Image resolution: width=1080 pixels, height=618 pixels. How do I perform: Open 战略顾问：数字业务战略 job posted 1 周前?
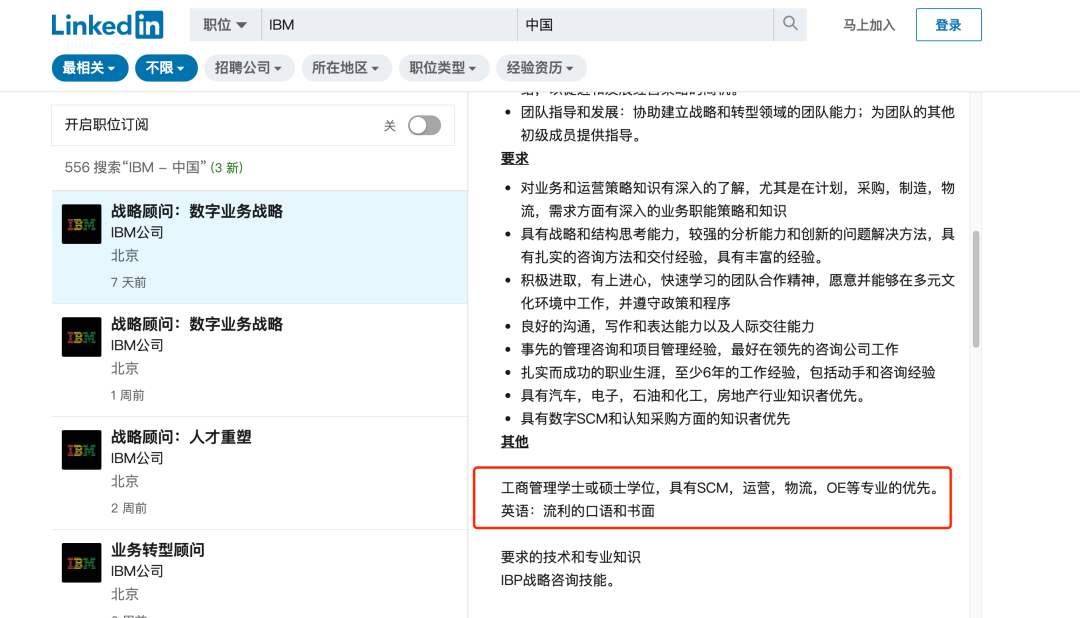coord(197,325)
